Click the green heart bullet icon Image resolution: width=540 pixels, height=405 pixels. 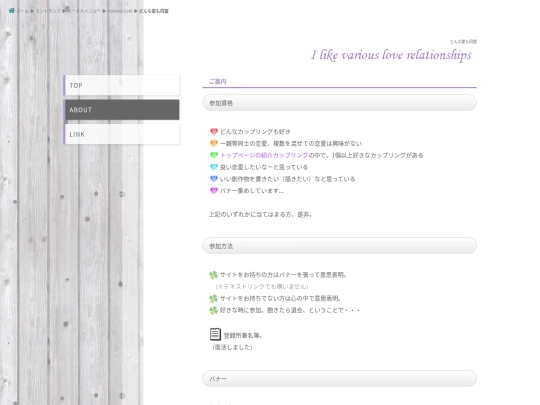tap(214, 155)
